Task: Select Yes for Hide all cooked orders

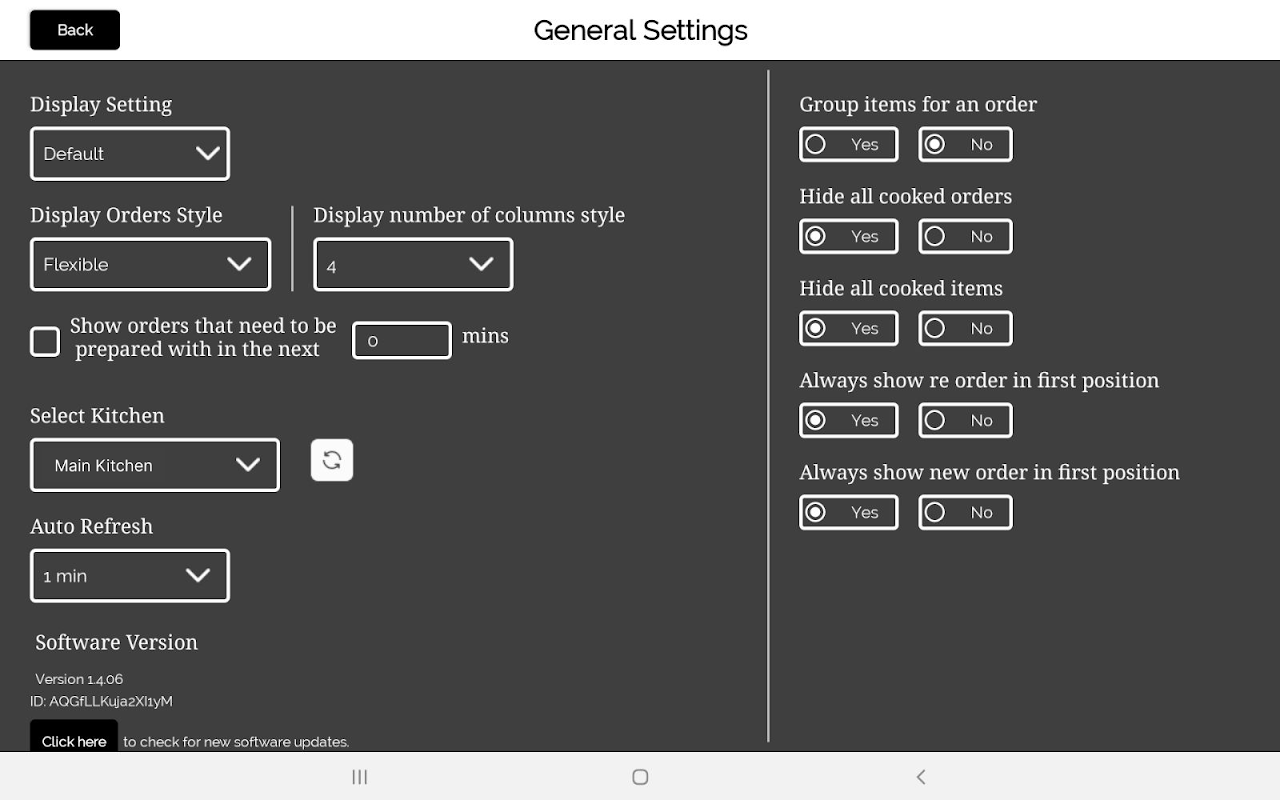Action: [848, 236]
